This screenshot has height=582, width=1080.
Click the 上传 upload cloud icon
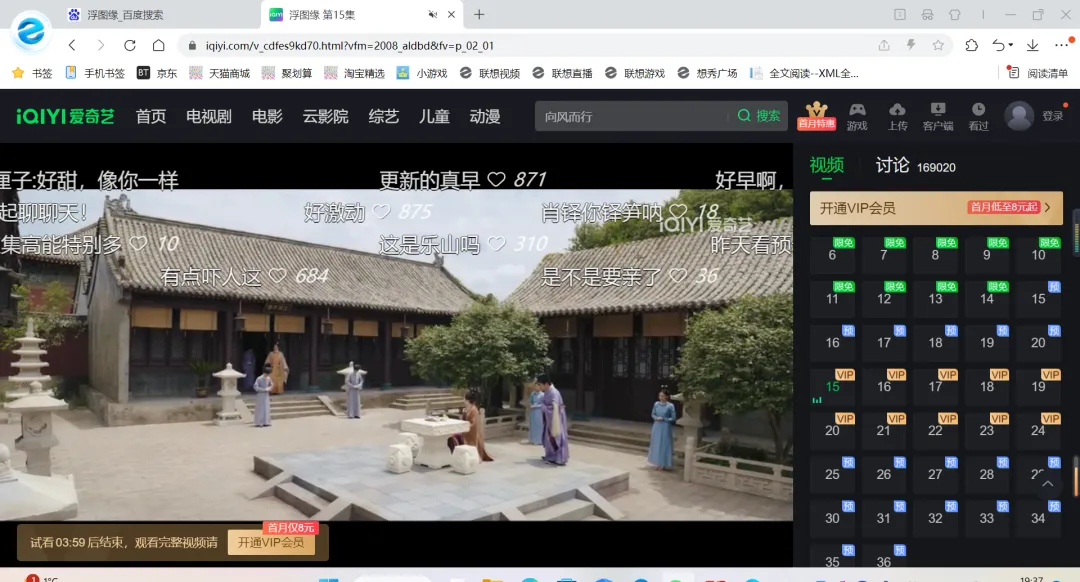pos(897,116)
